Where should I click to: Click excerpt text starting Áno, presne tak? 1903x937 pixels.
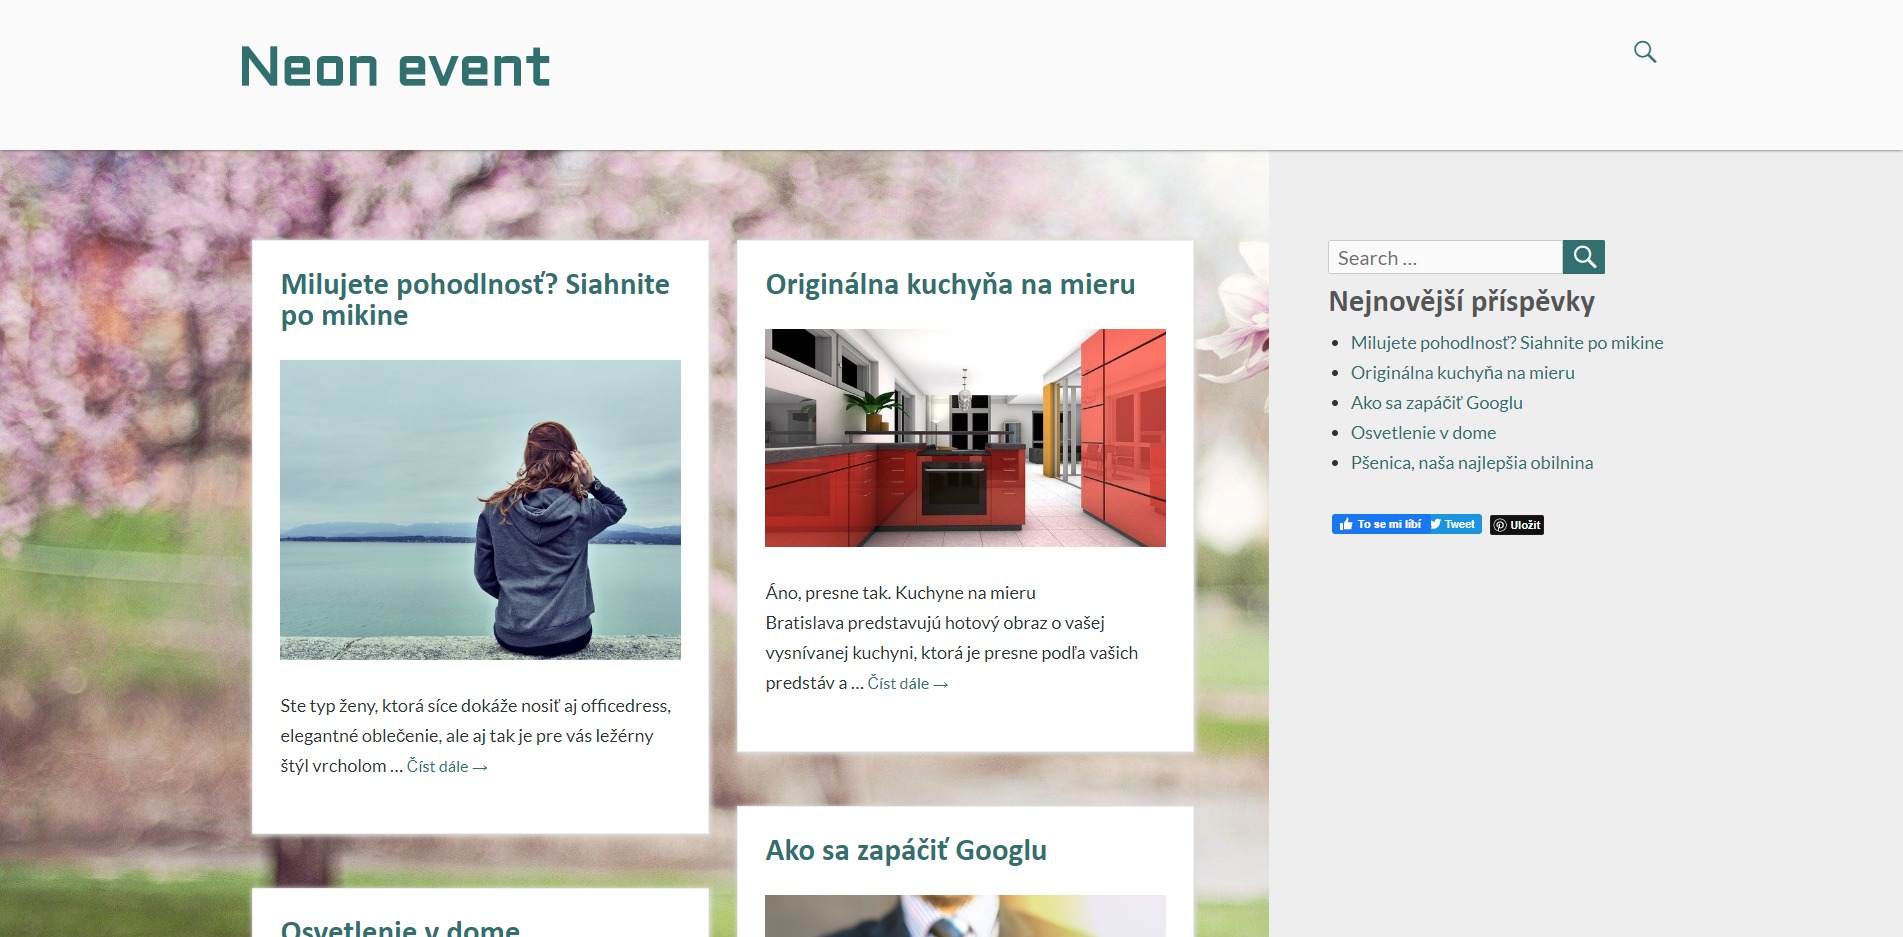coord(952,638)
